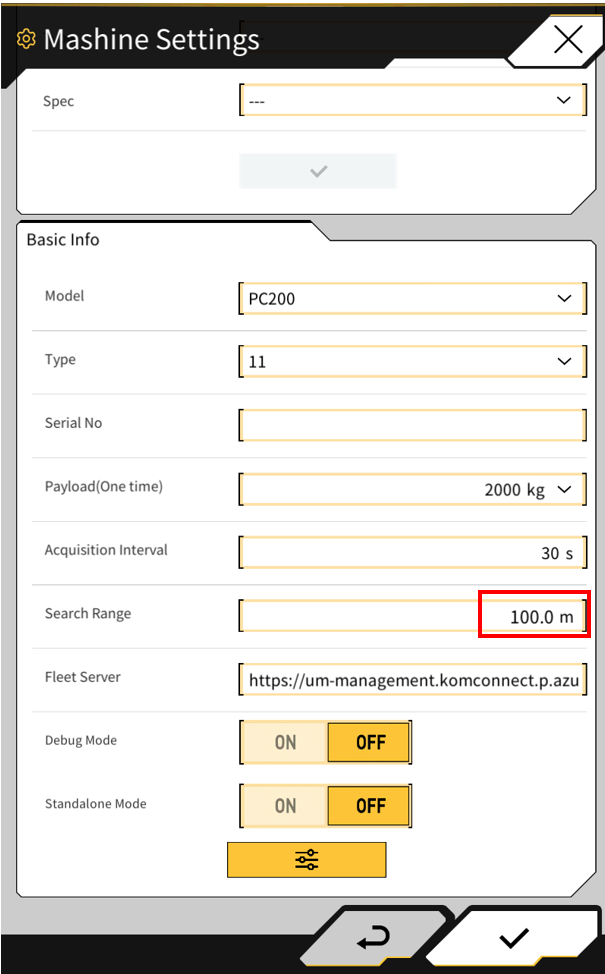This screenshot has height=974, width=605.
Task: Click the Fleet Server URL field
Action: 412,680
